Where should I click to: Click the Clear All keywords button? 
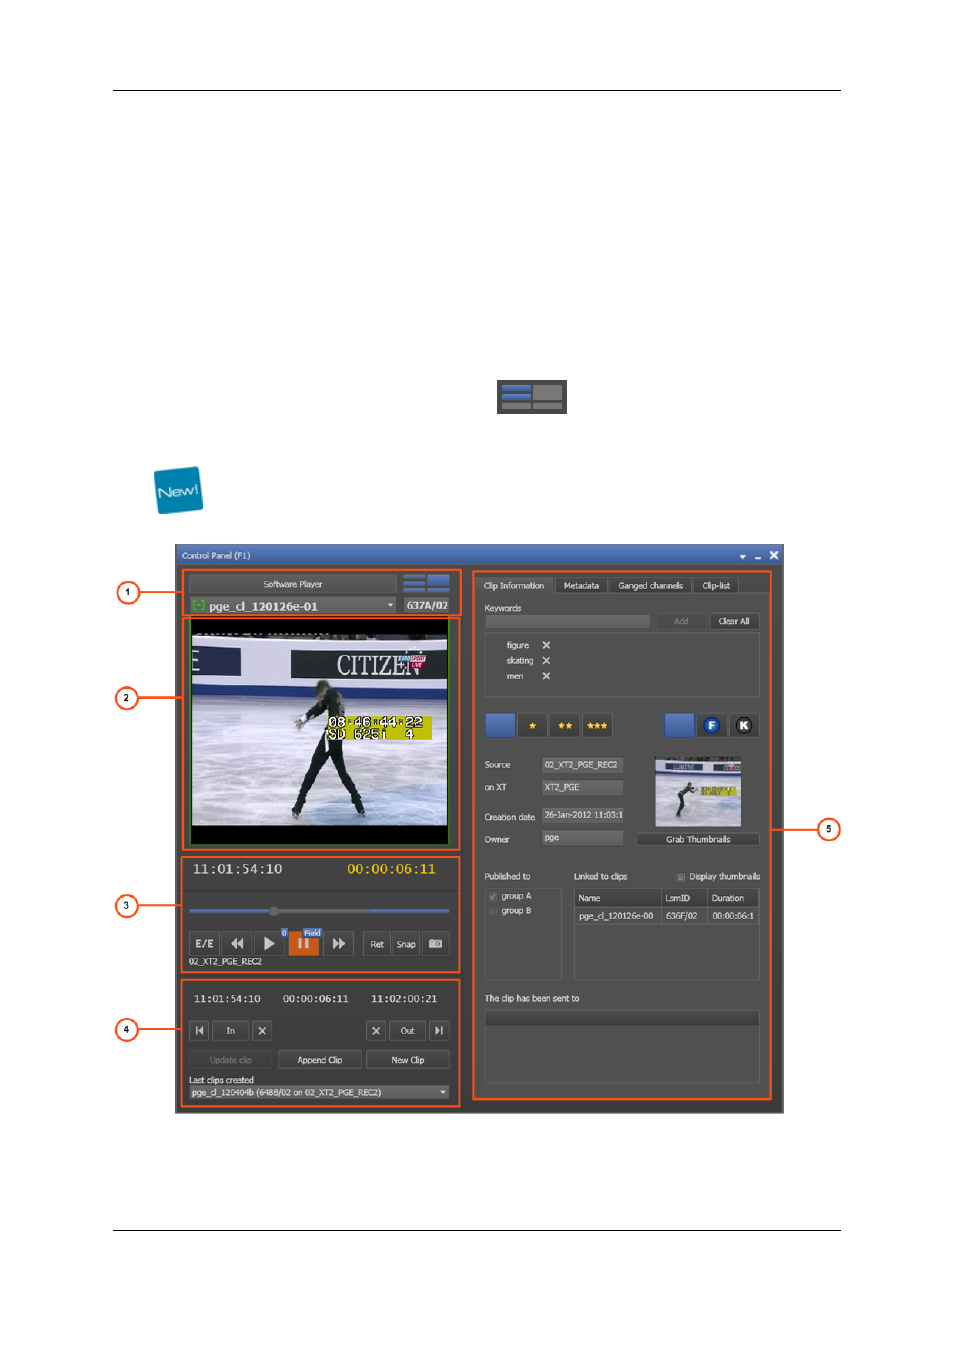click(734, 622)
